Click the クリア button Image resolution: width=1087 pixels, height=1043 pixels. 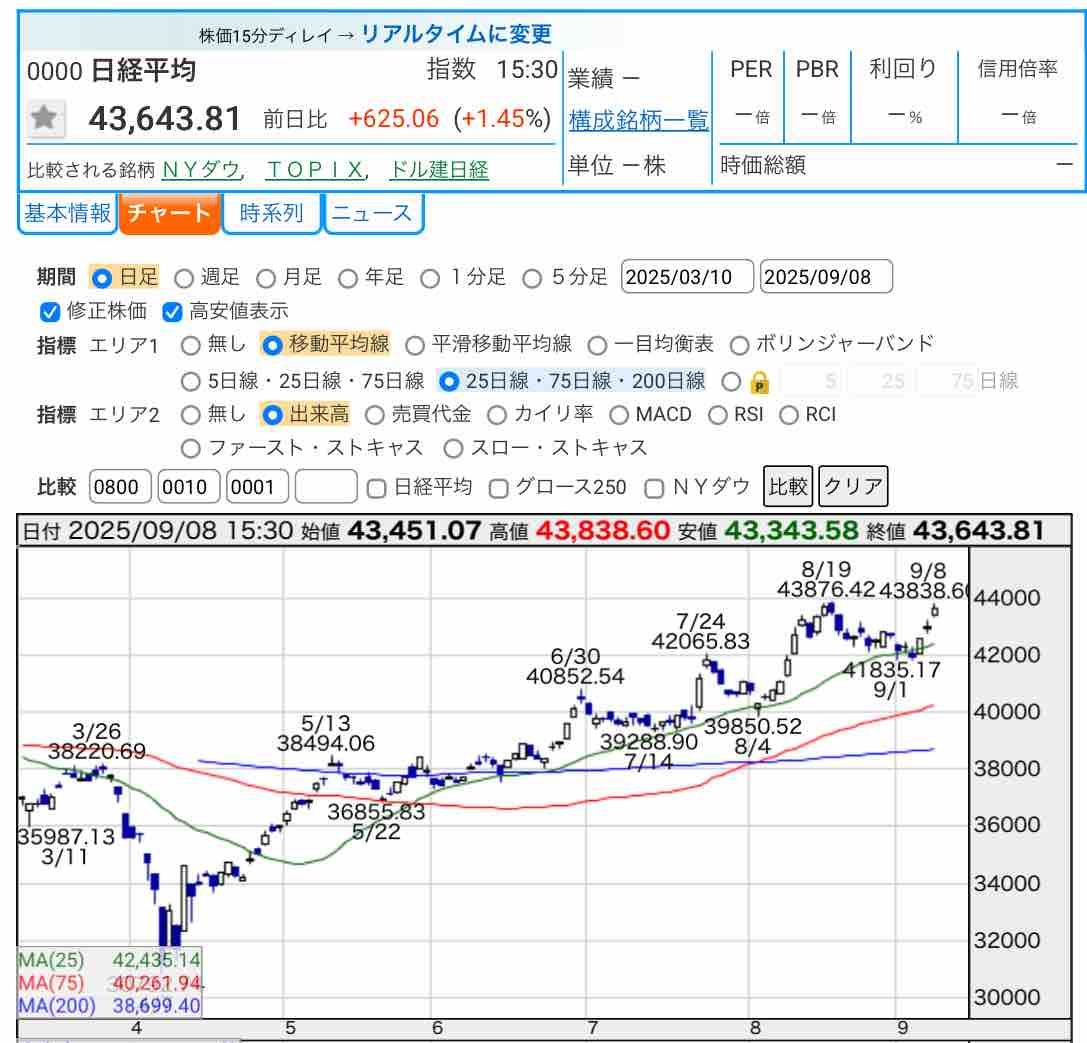click(x=853, y=487)
